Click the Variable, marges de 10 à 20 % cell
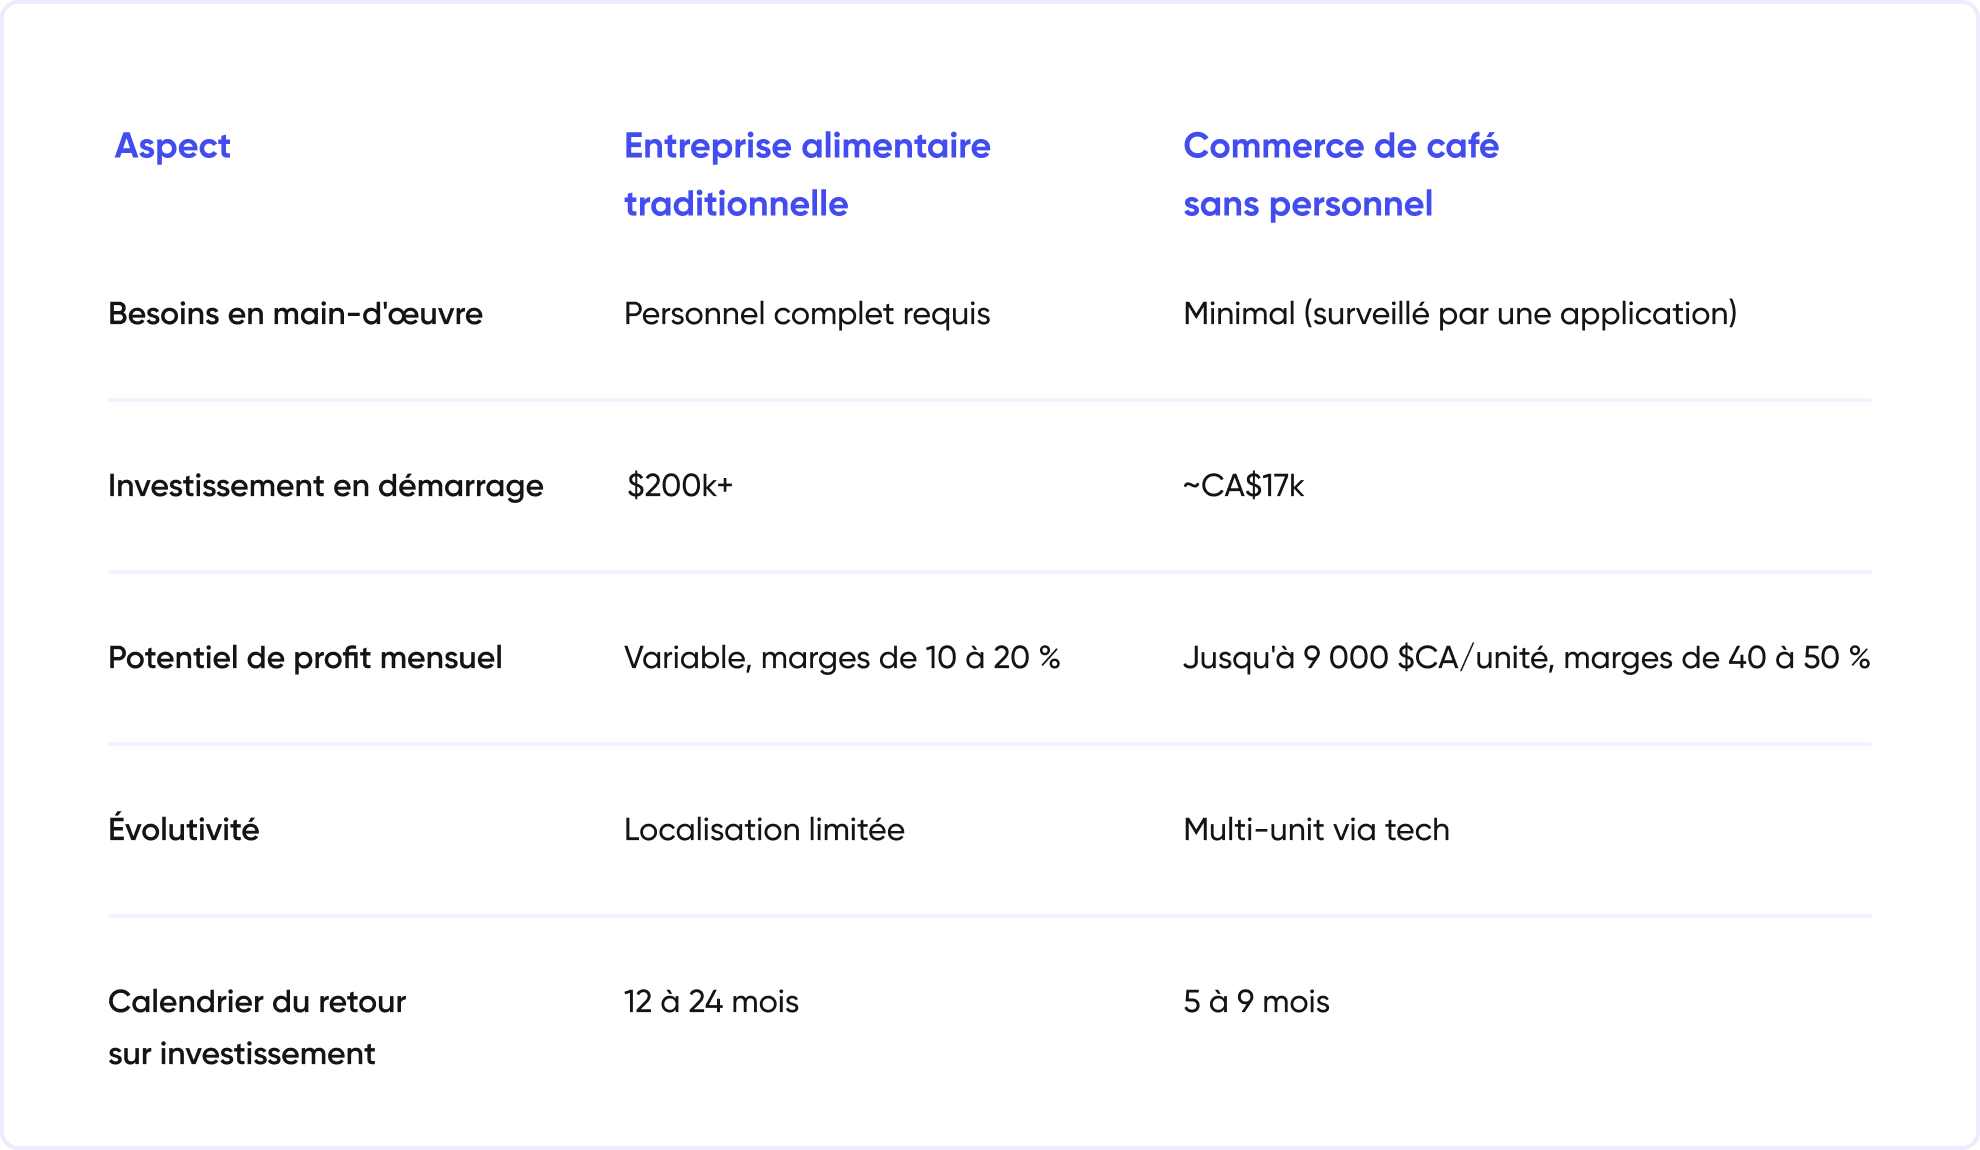Image resolution: width=1980 pixels, height=1150 pixels. click(x=841, y=658)
